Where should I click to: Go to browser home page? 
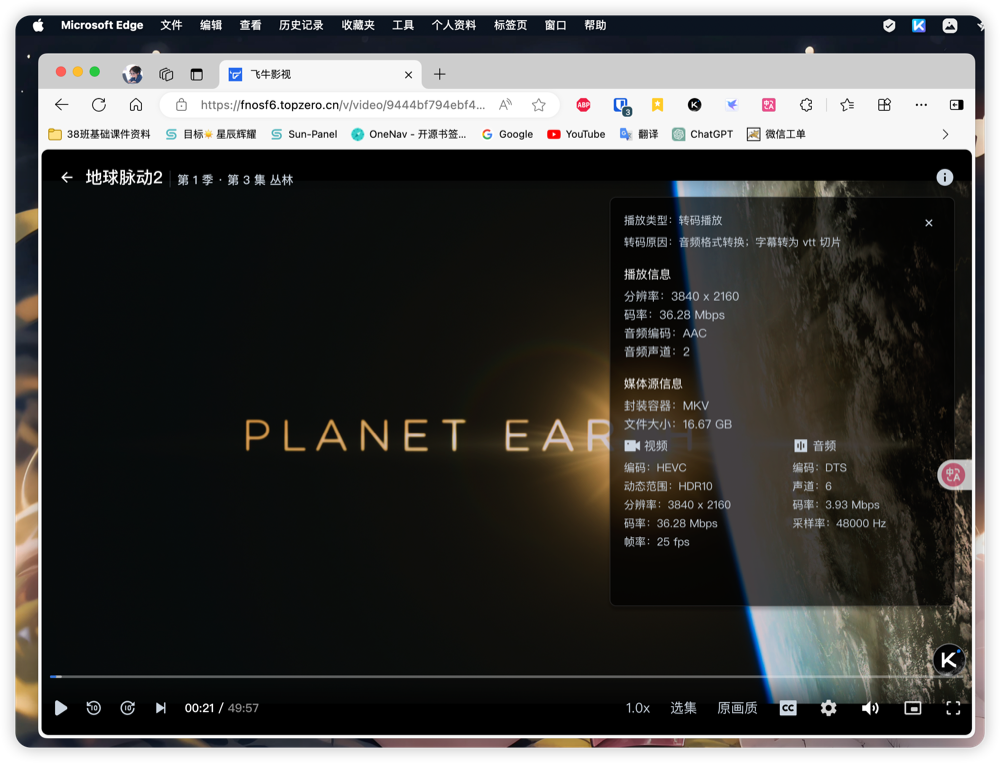(x=136, y=105)
